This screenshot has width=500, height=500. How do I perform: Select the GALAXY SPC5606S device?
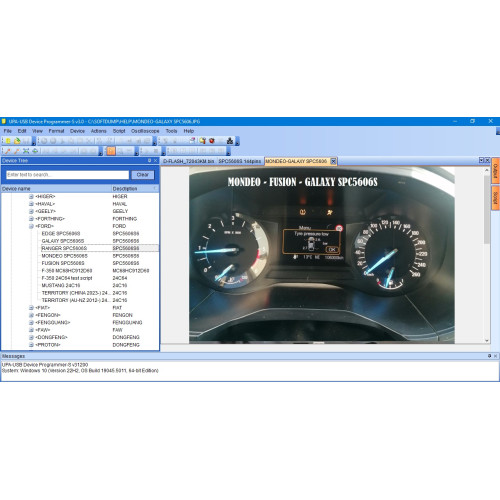[x=63, y=241]
